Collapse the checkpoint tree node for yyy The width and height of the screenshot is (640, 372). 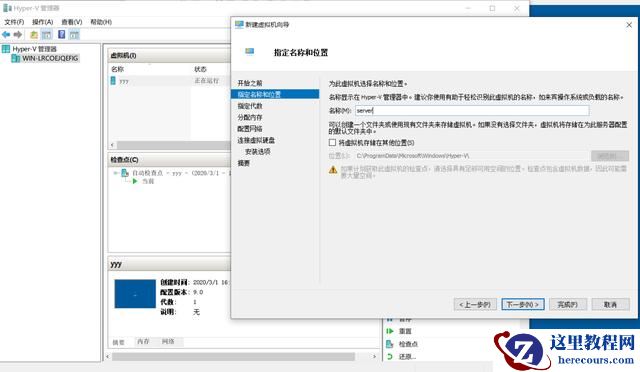click(116, 173)
